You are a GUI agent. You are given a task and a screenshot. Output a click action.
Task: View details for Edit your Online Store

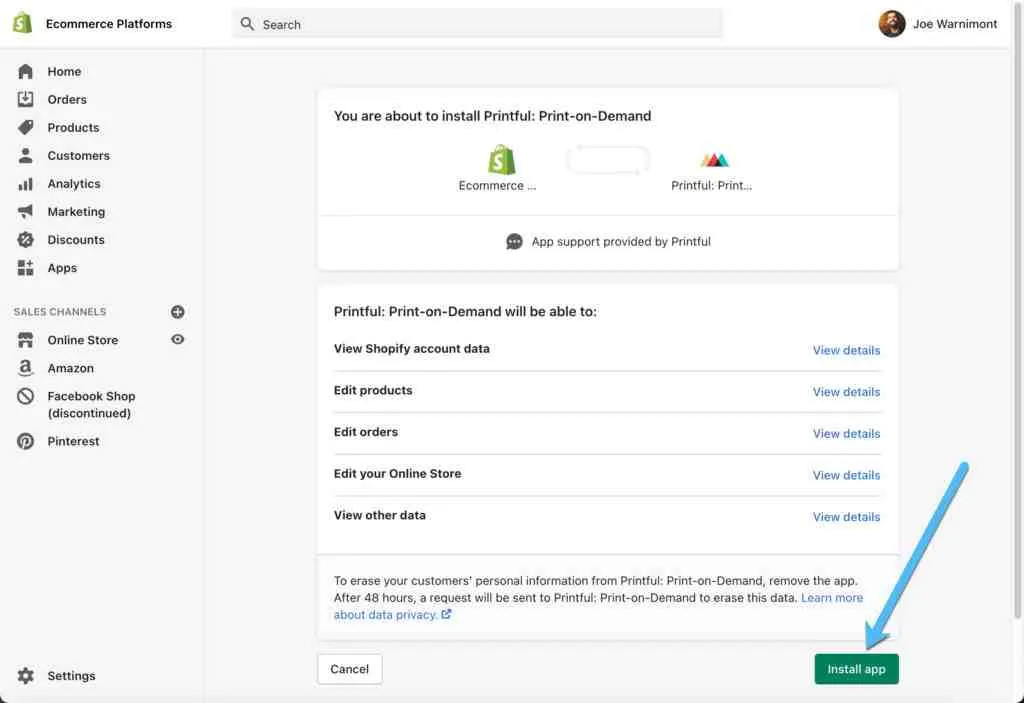pos(846,475)
